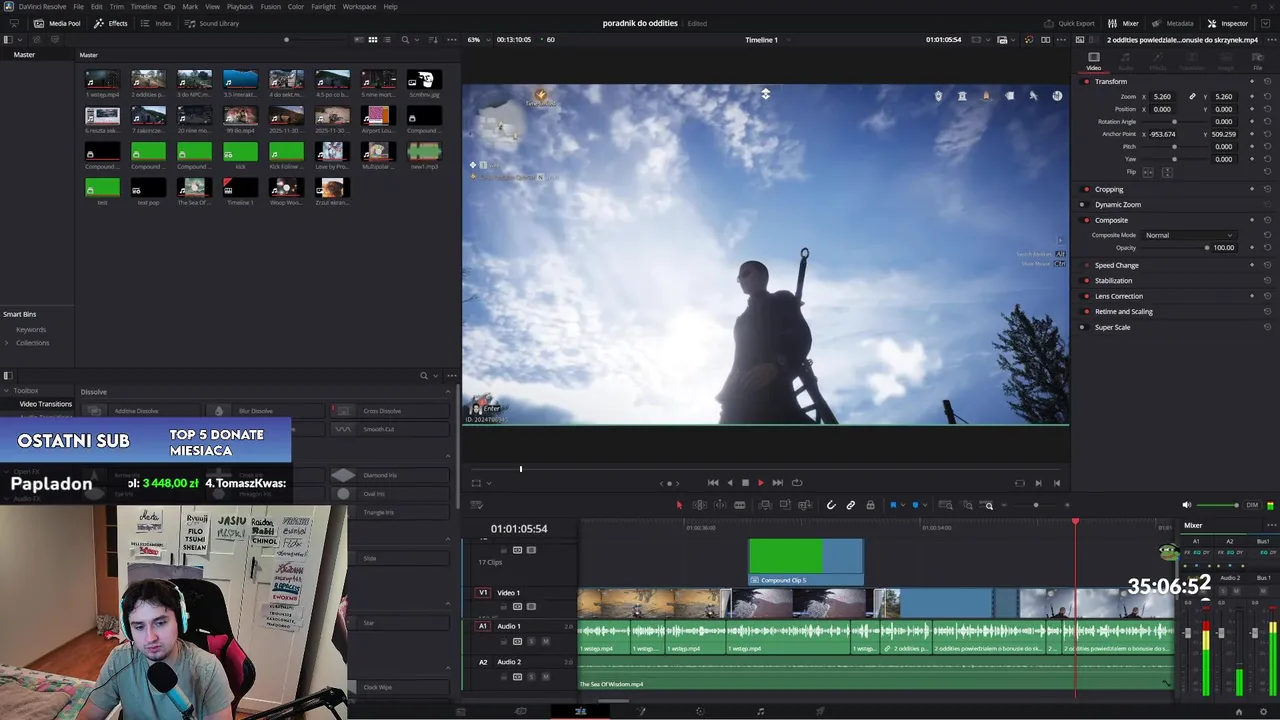Screen dimensions: 1280x720
Task: Expand the Cropping section
Action: tap(1109, 189)
